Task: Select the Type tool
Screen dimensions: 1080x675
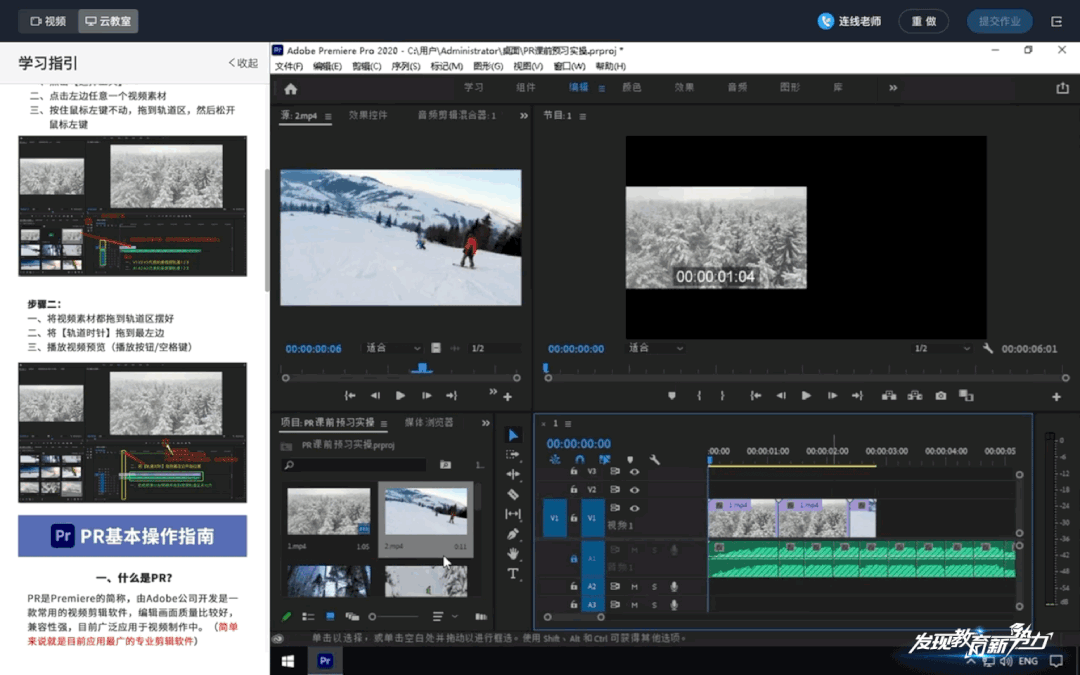Action: point(513,574)
